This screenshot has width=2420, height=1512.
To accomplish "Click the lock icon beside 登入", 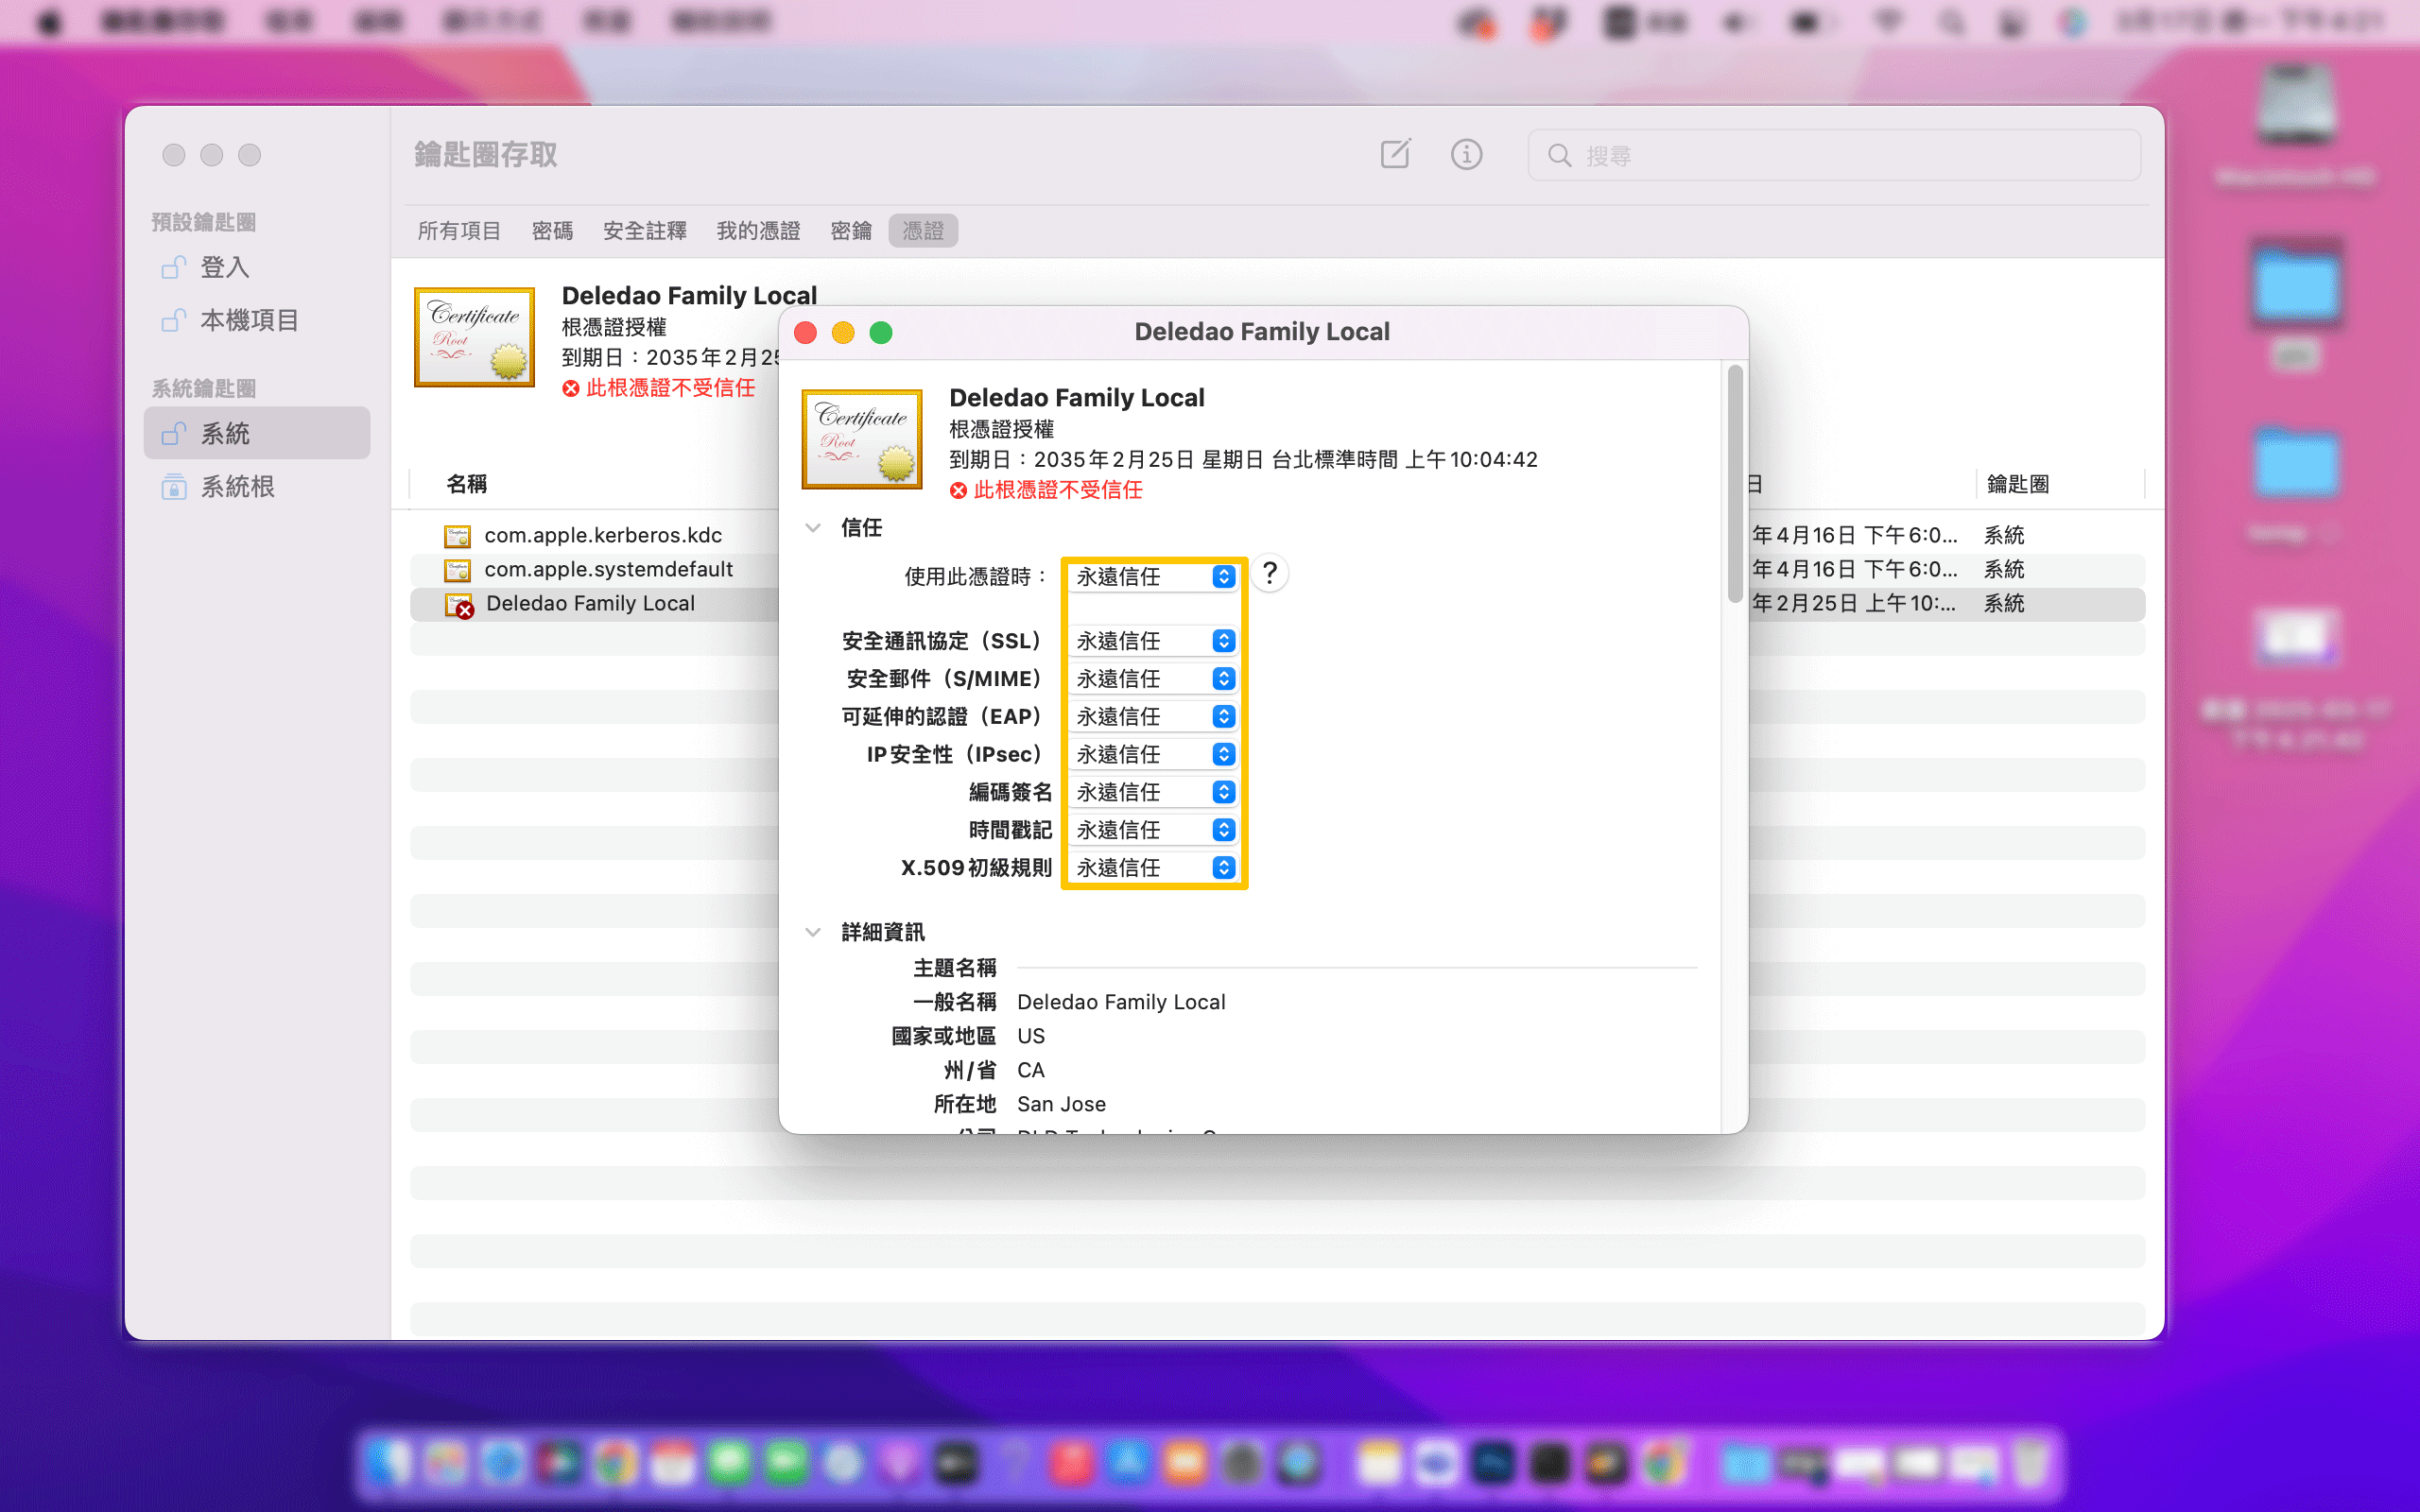I will coord(174,267).
